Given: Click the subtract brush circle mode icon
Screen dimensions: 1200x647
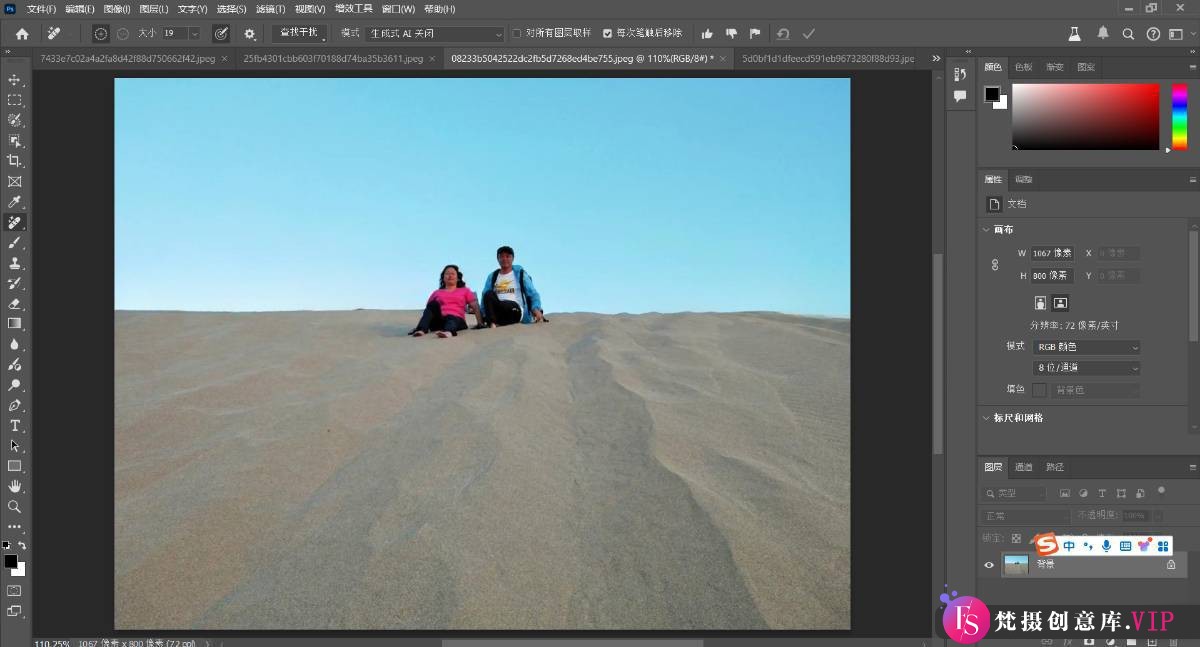Looking at the screenshot, I should pyautogui.click(x=122, y=34).
